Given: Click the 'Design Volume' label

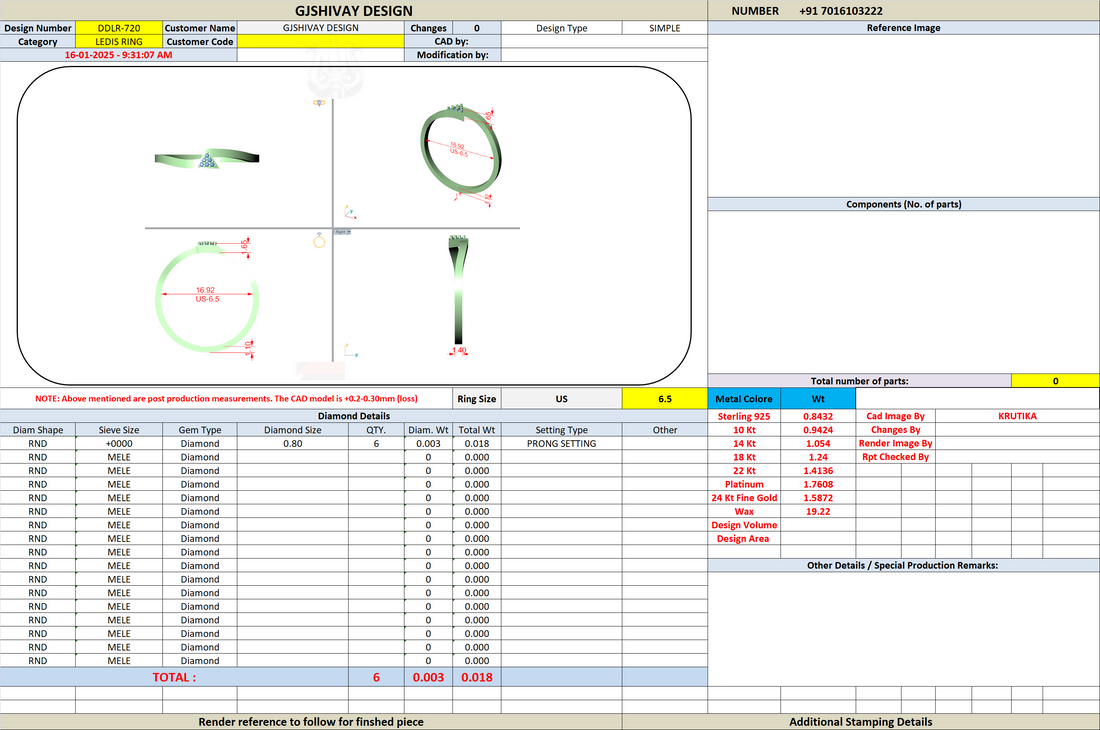Looking at the screenshot, I should point(744,525).
